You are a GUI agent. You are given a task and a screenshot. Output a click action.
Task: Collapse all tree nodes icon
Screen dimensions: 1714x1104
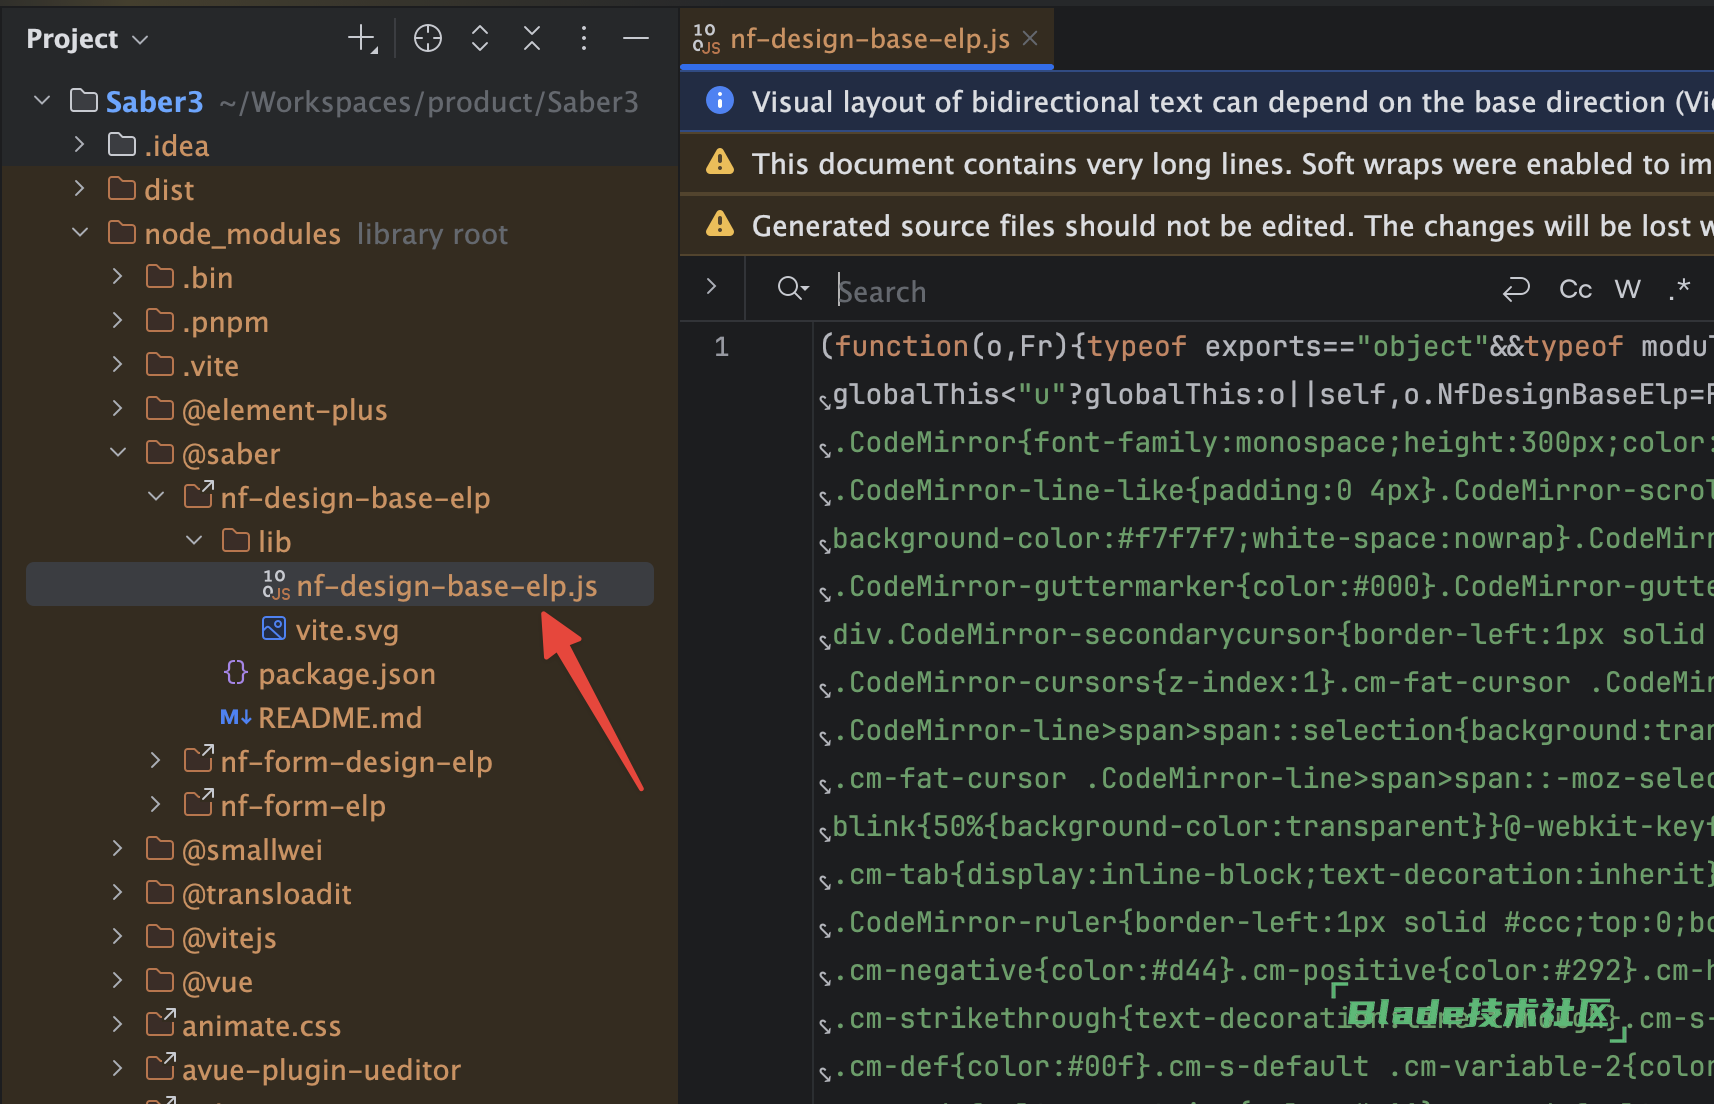coord(532,39)
